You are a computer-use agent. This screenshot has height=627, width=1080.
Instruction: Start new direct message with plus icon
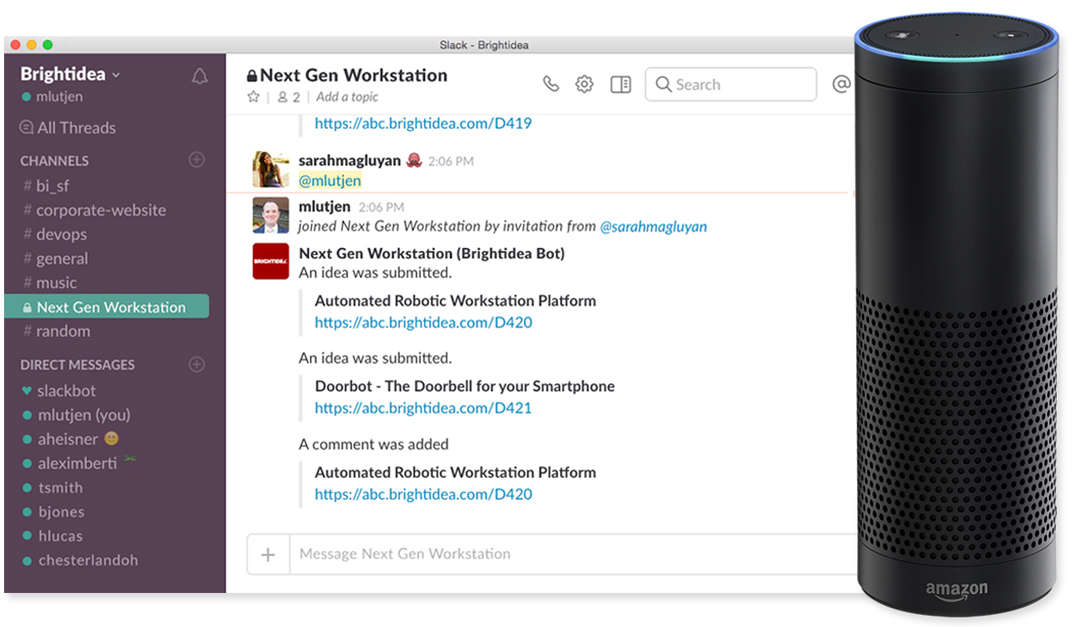pyautogui.click(x=196, y=364)
